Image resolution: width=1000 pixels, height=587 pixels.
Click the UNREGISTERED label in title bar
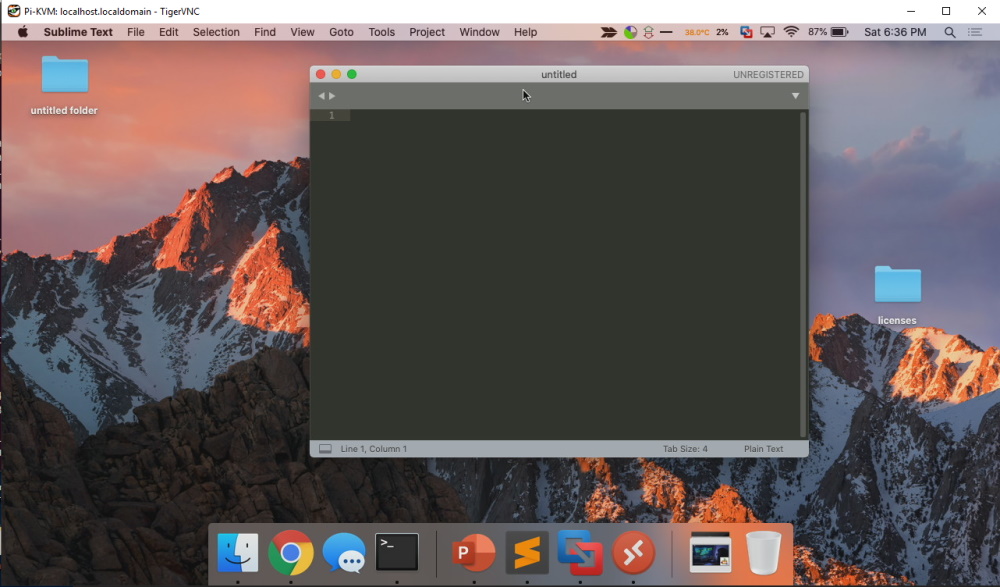click(768, 75)
